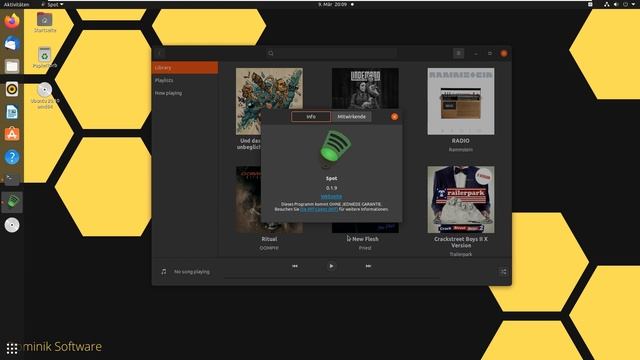Open the Spot app menu in top bar

pyautogui.click(x=52, y=4)
